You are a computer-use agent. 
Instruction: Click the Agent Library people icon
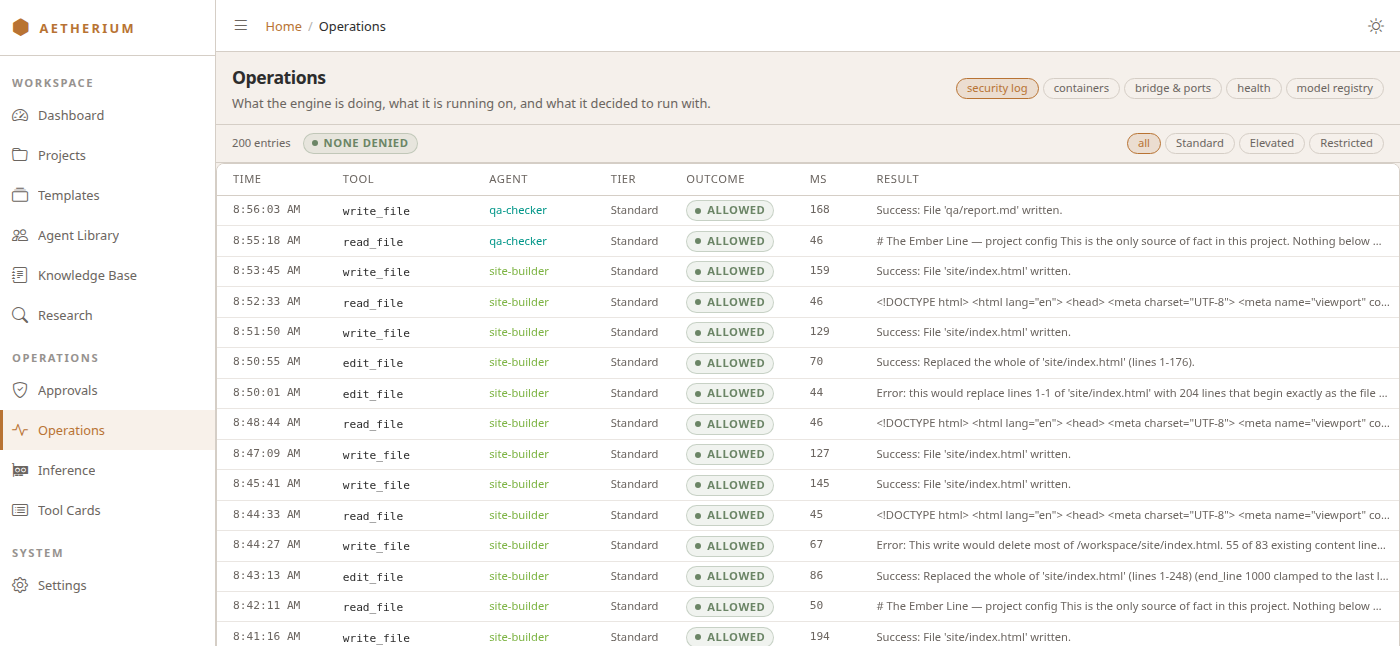pyautogui.click(x=20, y=235)
